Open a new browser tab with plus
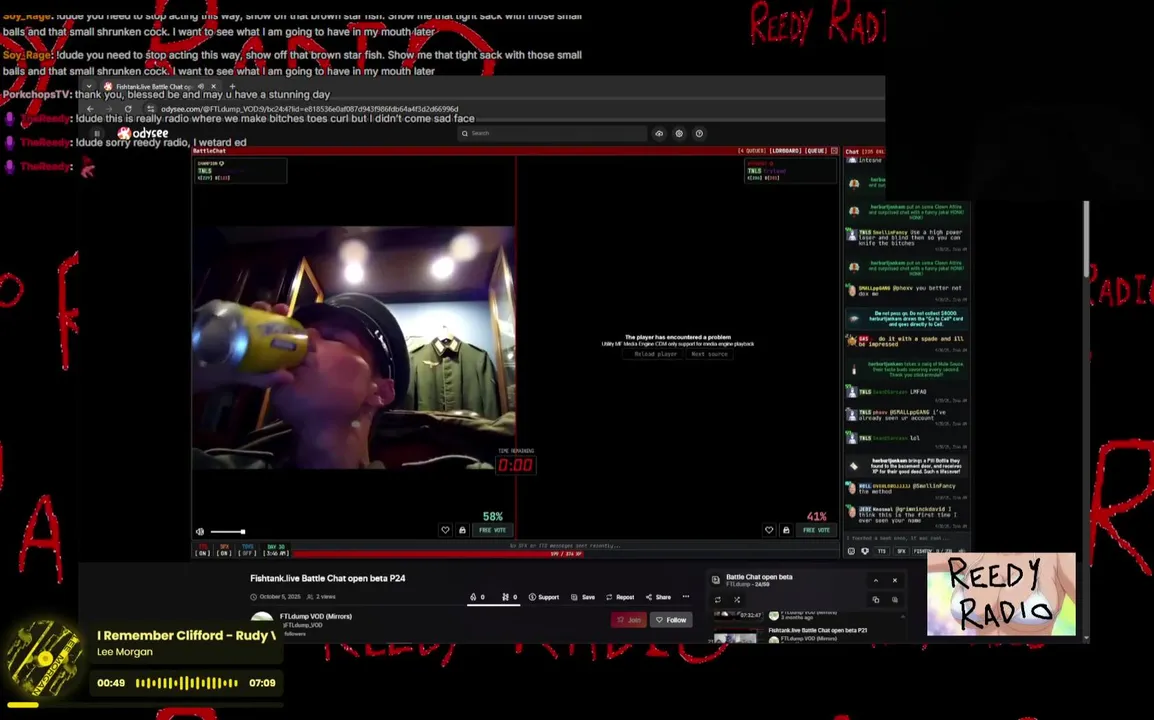Image resolution: width=1154 pixels, height=720 pixels. click(233, 87)
